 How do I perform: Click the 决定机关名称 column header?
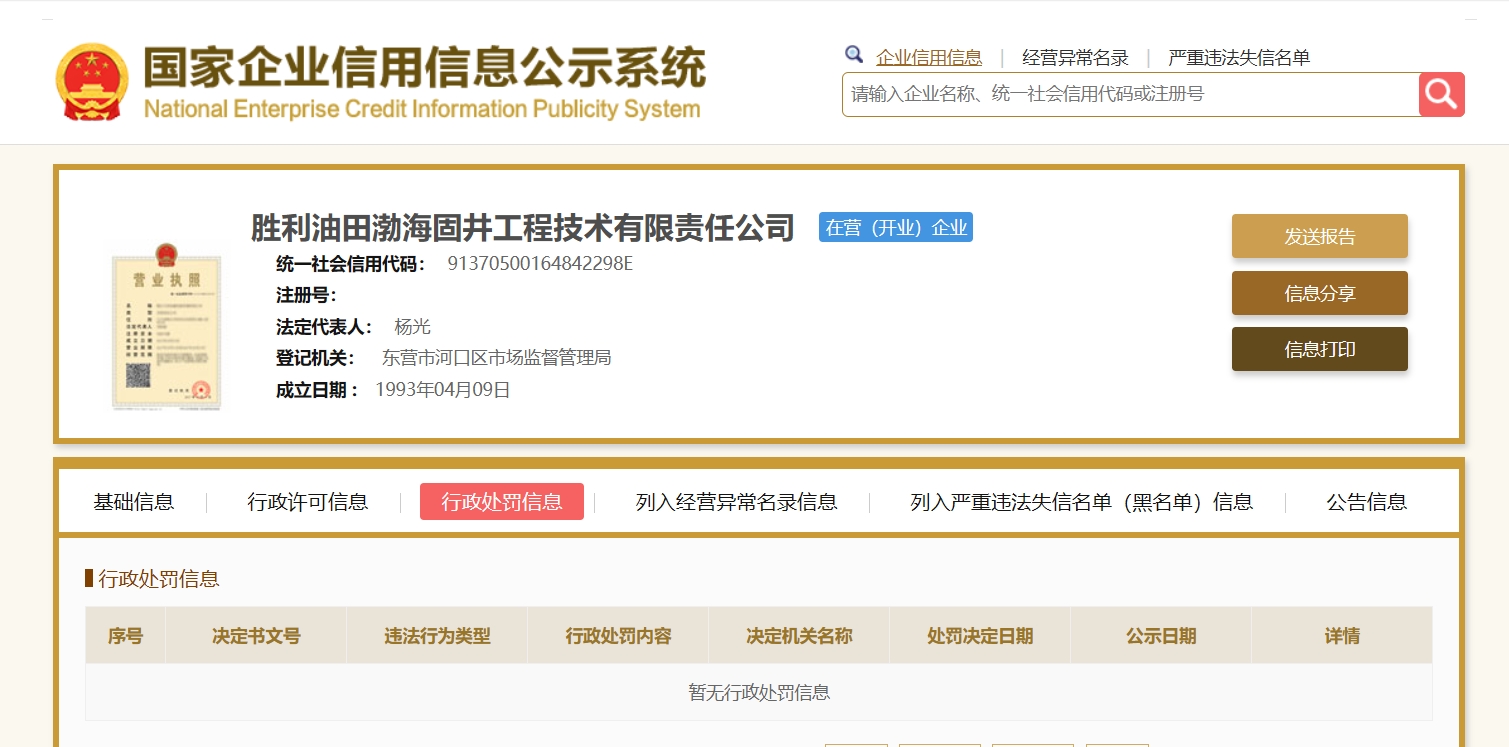click(799, 636)
